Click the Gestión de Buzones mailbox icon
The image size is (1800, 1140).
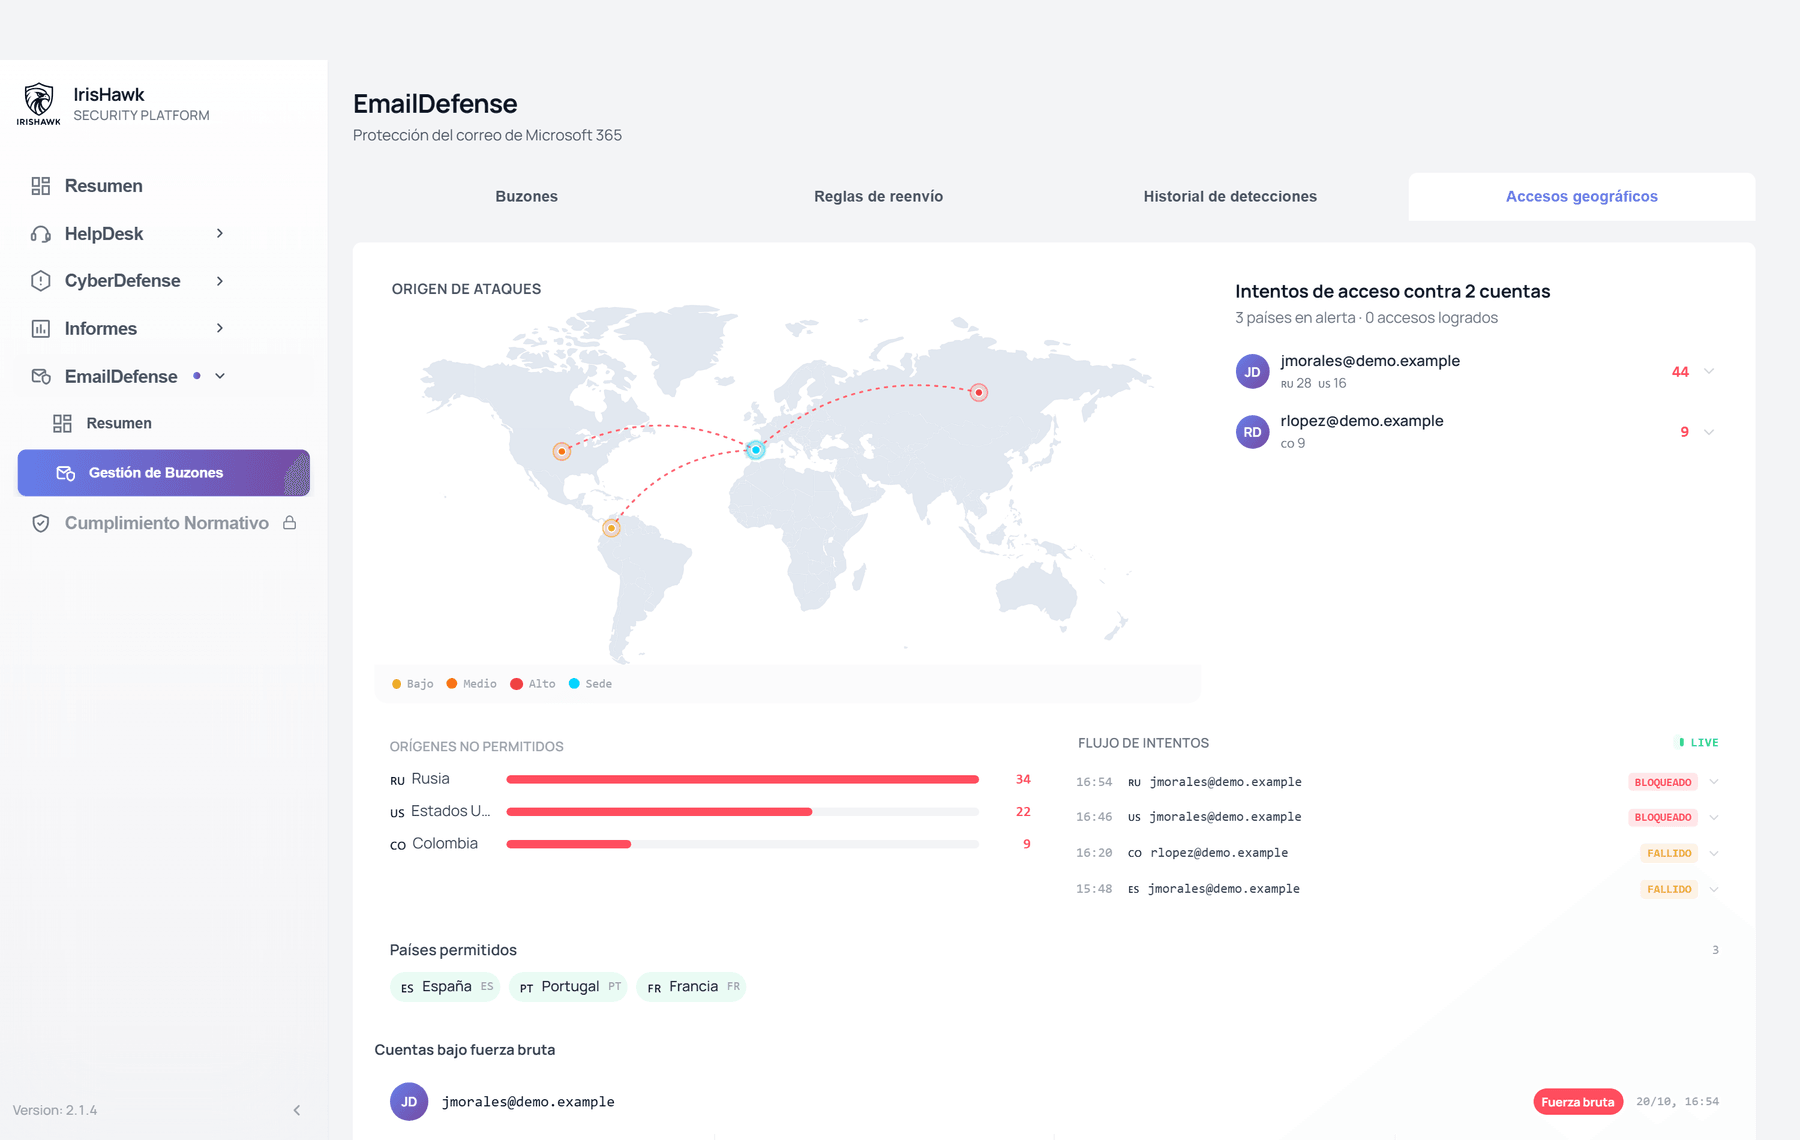[x=66, y=473]
